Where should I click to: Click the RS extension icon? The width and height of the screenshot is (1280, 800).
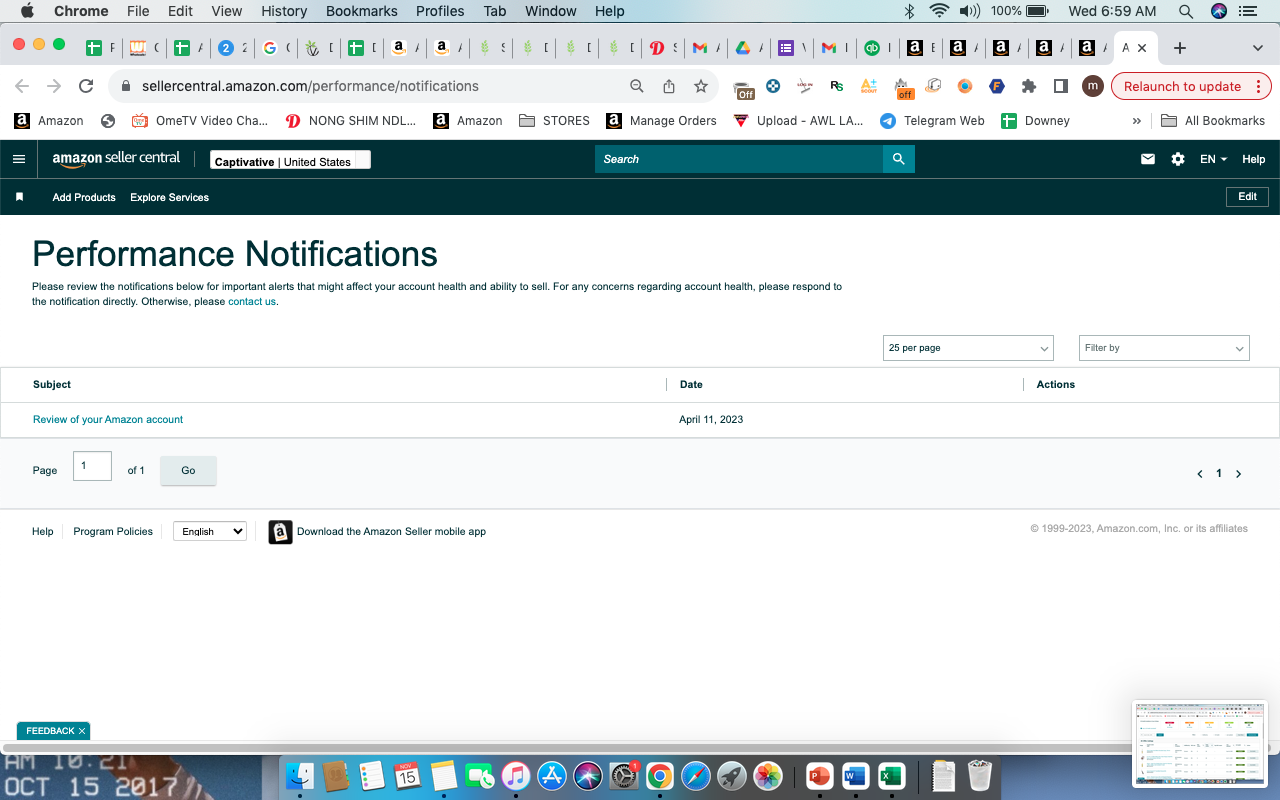pos(837,86)
